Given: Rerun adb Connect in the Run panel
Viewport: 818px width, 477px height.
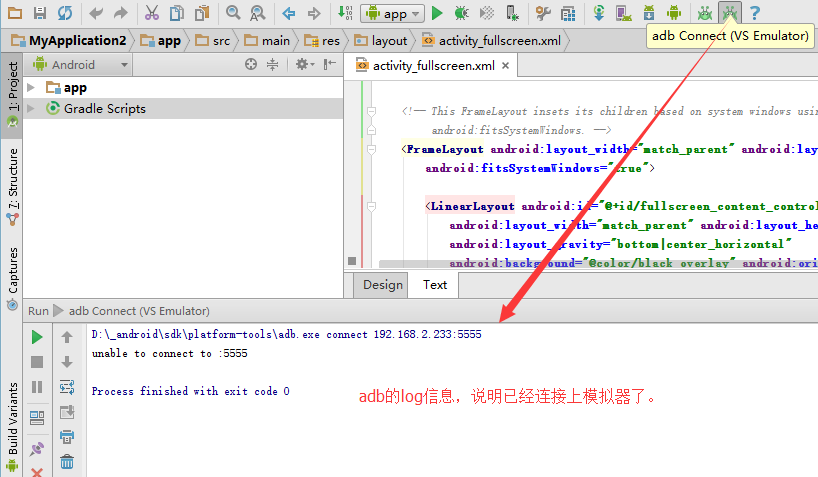Looking at the screenshot, I should [37, 337].
